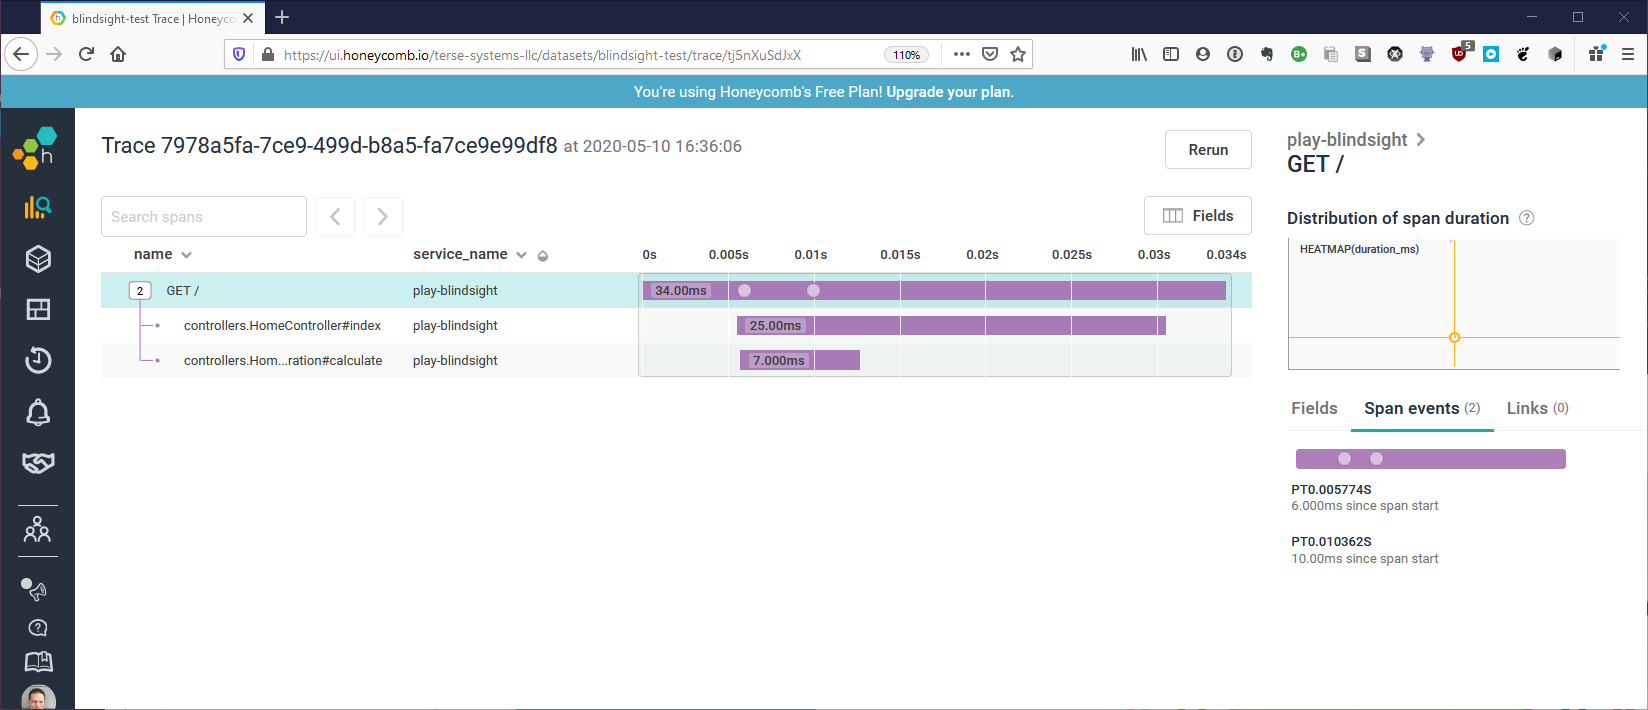Click first event dot in span events bar
Viewport: 1648px width, 710px height.
1344,459
